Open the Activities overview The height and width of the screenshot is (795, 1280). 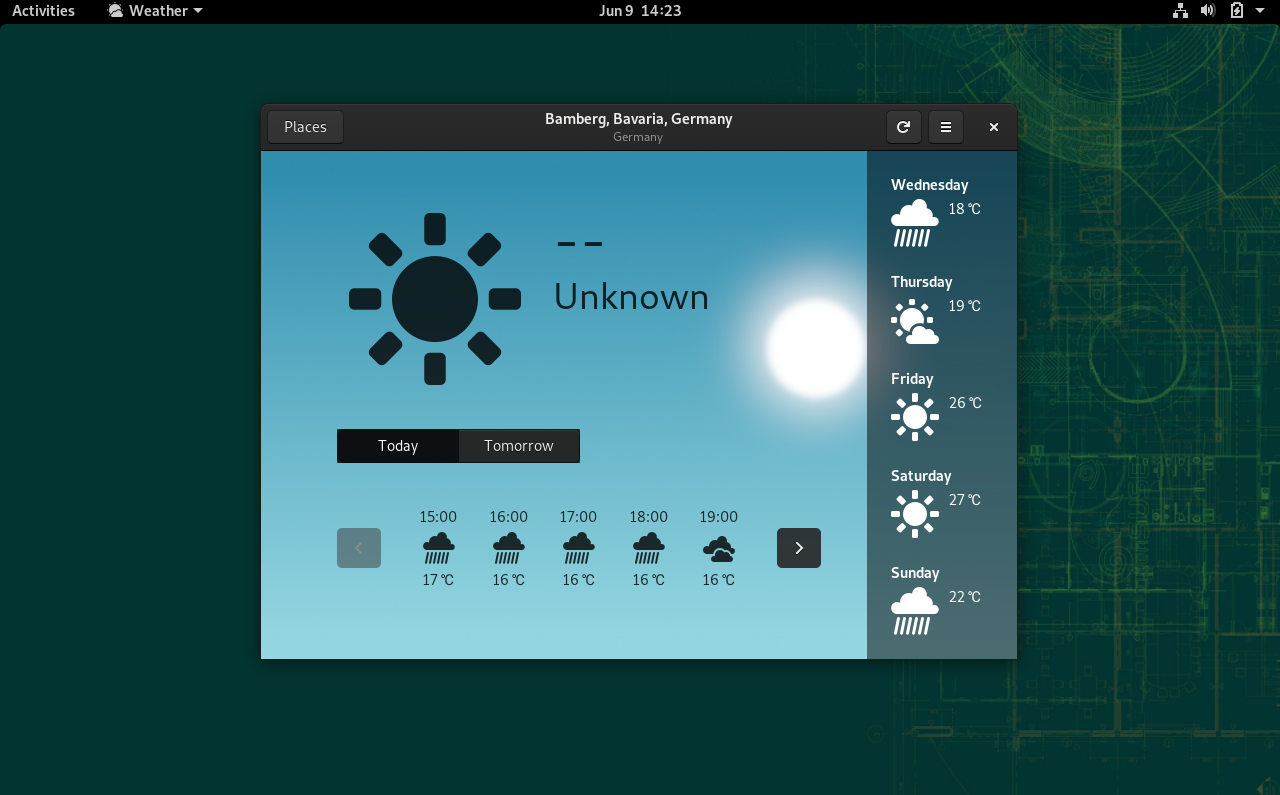coord(43,11)
